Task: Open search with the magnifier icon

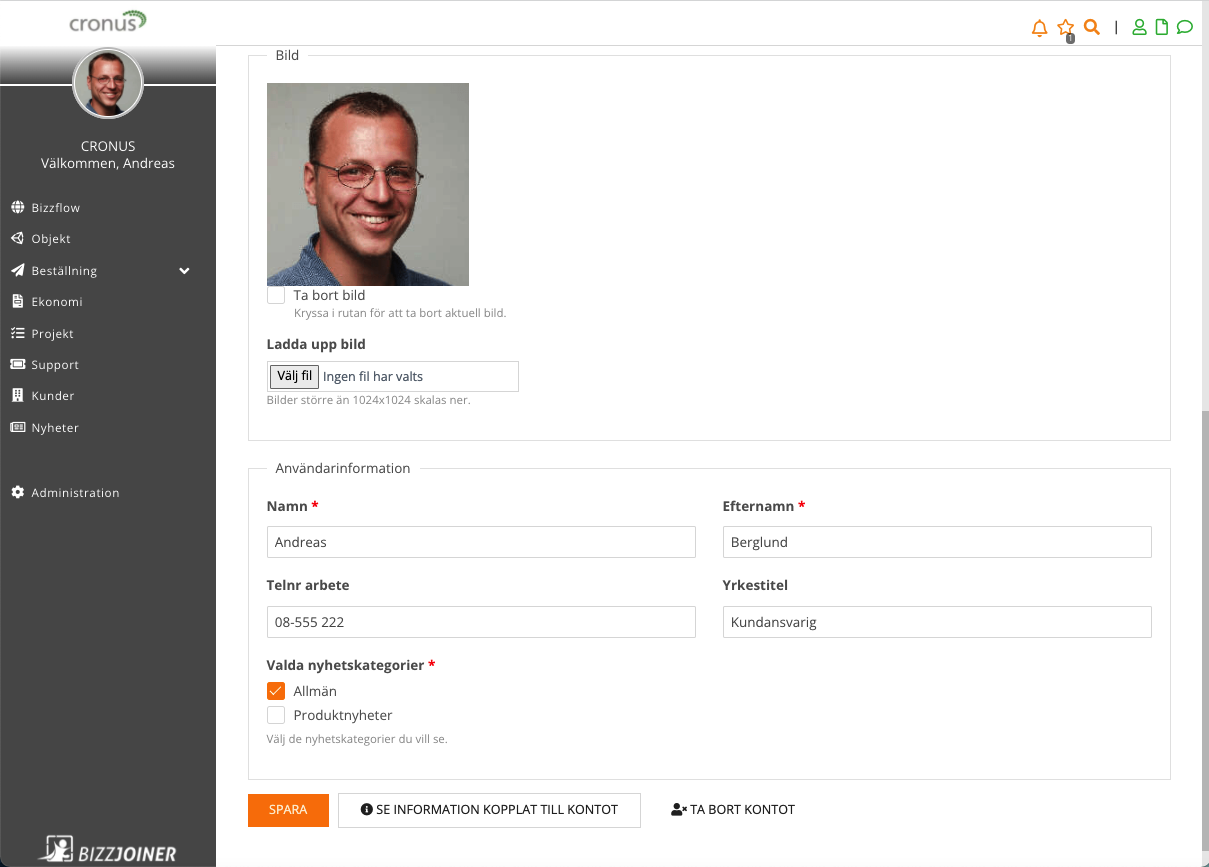Action: pos(1091,27)
